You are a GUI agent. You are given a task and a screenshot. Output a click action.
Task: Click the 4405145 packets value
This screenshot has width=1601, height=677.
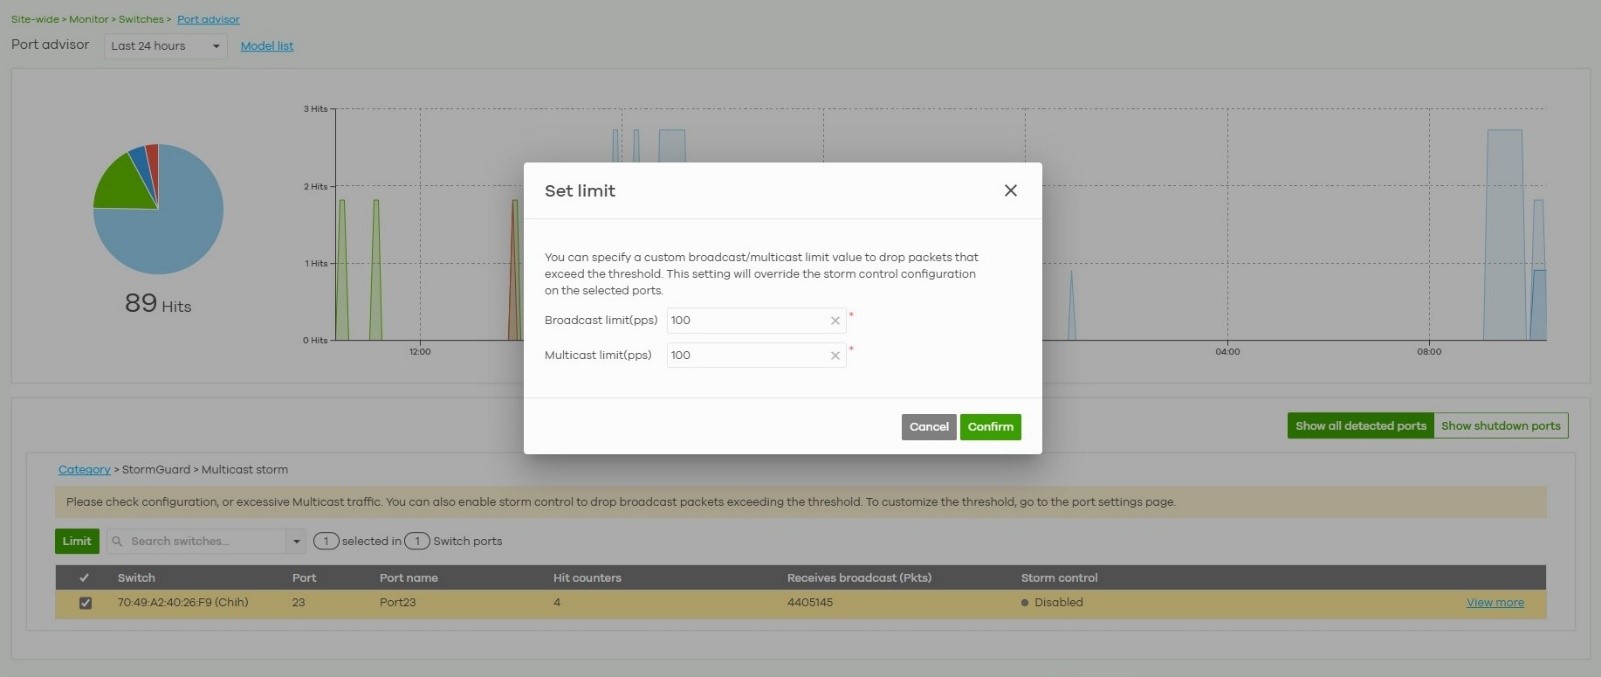810,603
